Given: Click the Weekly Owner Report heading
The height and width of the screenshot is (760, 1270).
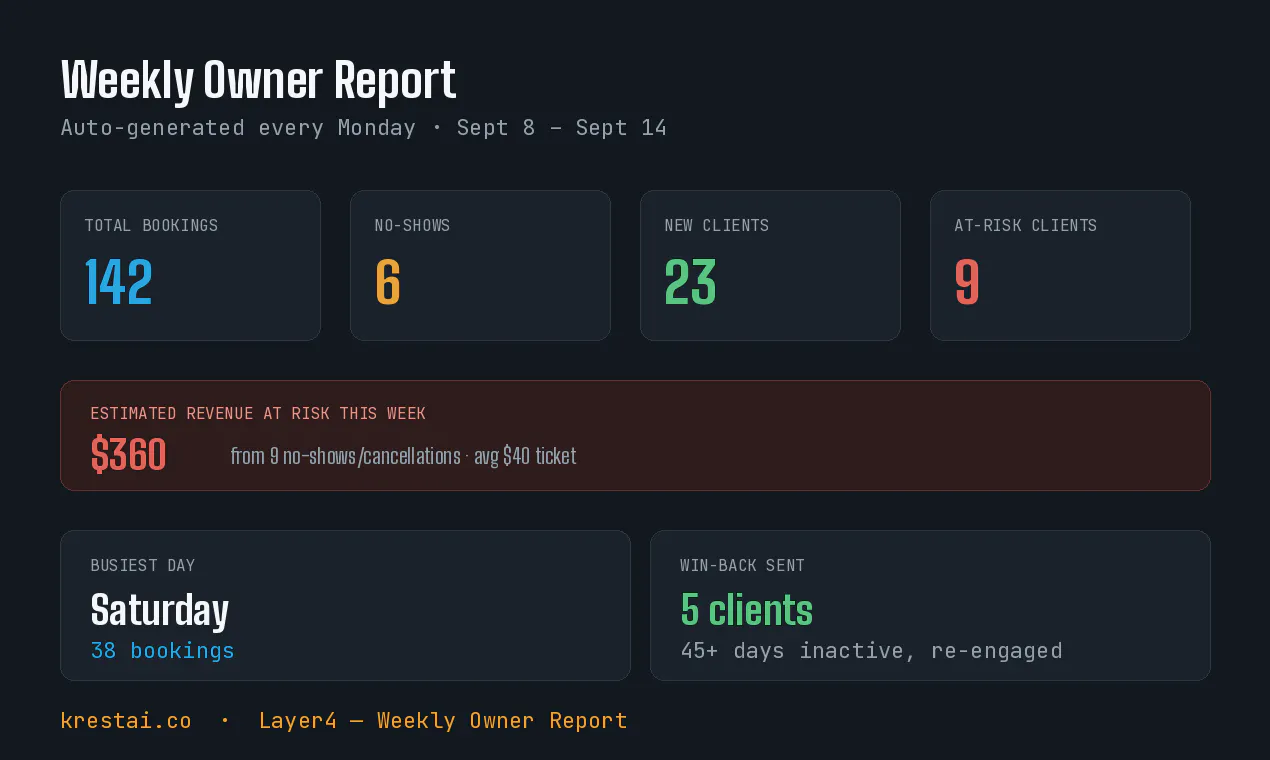Looking at the screenshot, I should [x=258, y=80].
